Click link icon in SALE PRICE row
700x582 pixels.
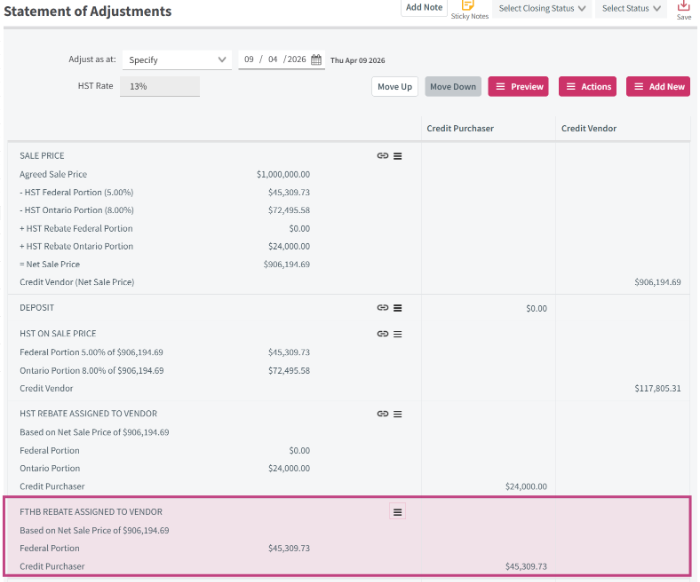pos(383,155)
